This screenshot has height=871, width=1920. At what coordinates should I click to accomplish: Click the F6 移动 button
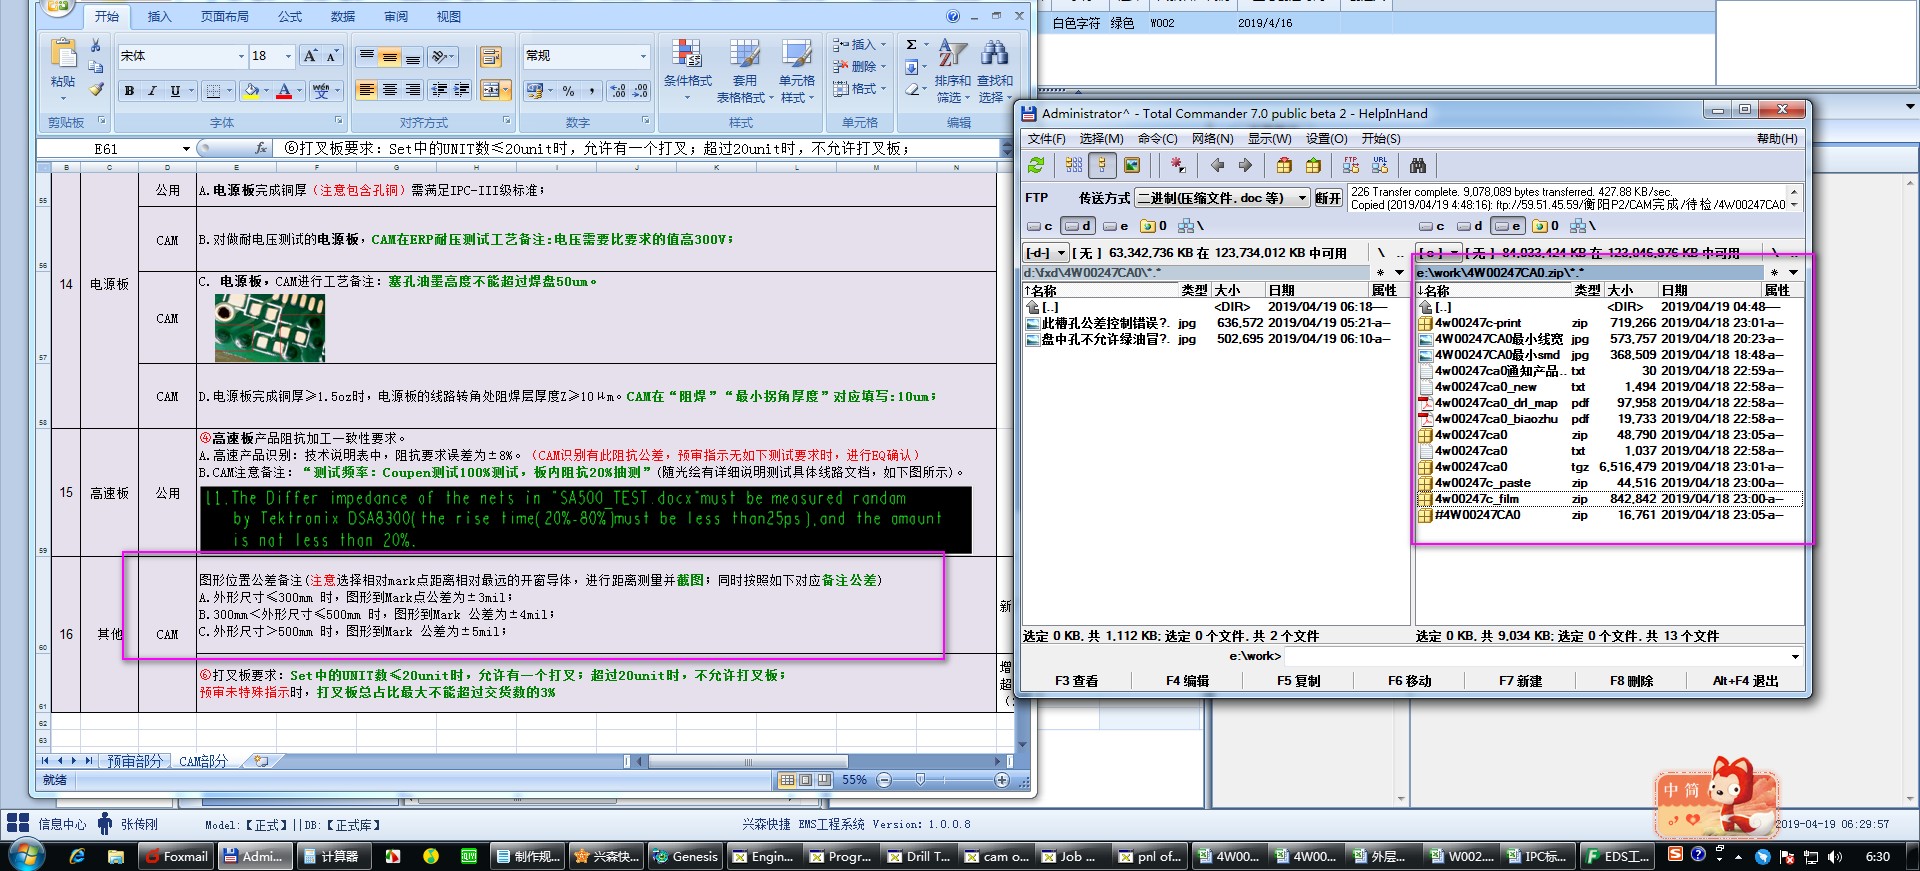coord(1409,681)
